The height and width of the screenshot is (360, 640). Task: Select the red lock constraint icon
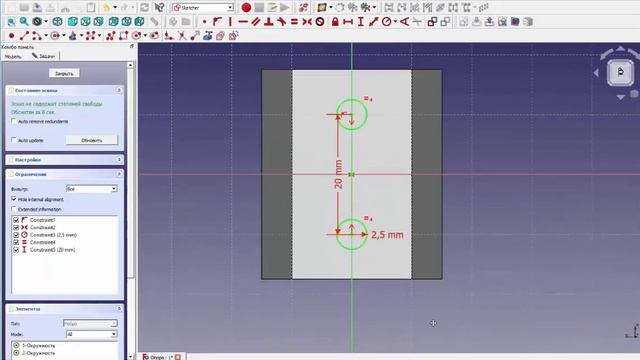[x=335, y=22]
